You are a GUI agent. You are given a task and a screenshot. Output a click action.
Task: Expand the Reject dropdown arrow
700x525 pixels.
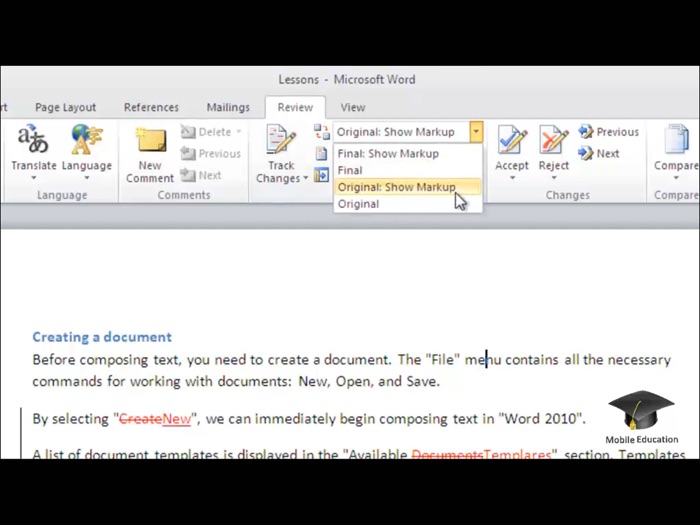[x=554, y=178]
